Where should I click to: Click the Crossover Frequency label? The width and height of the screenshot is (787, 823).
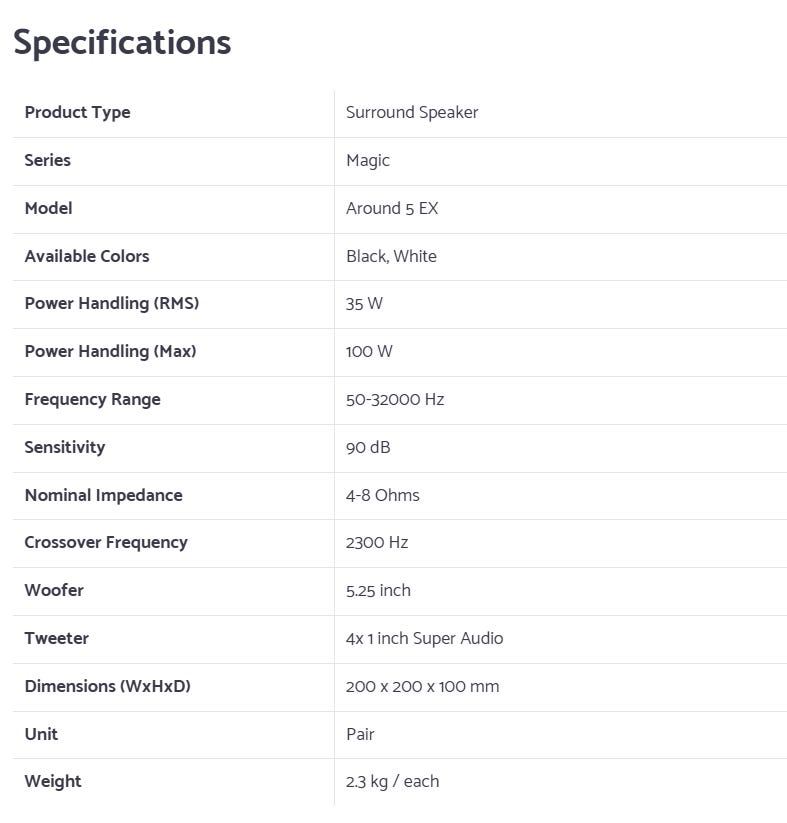(x=106, y=542)
